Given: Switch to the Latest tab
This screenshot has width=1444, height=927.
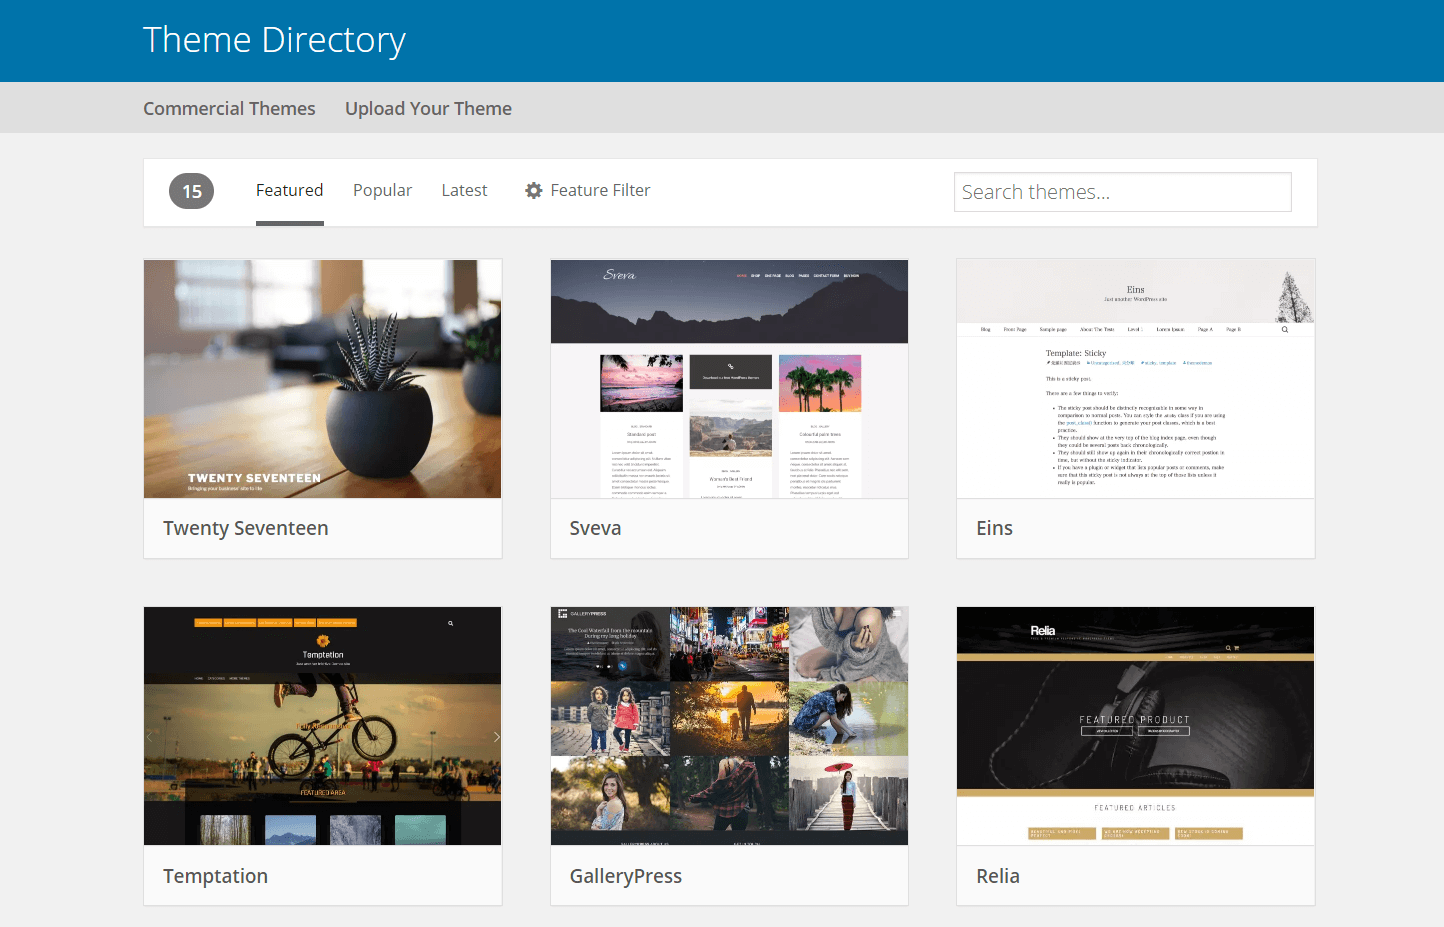Looking at the screenshot, I should (464, 190).
